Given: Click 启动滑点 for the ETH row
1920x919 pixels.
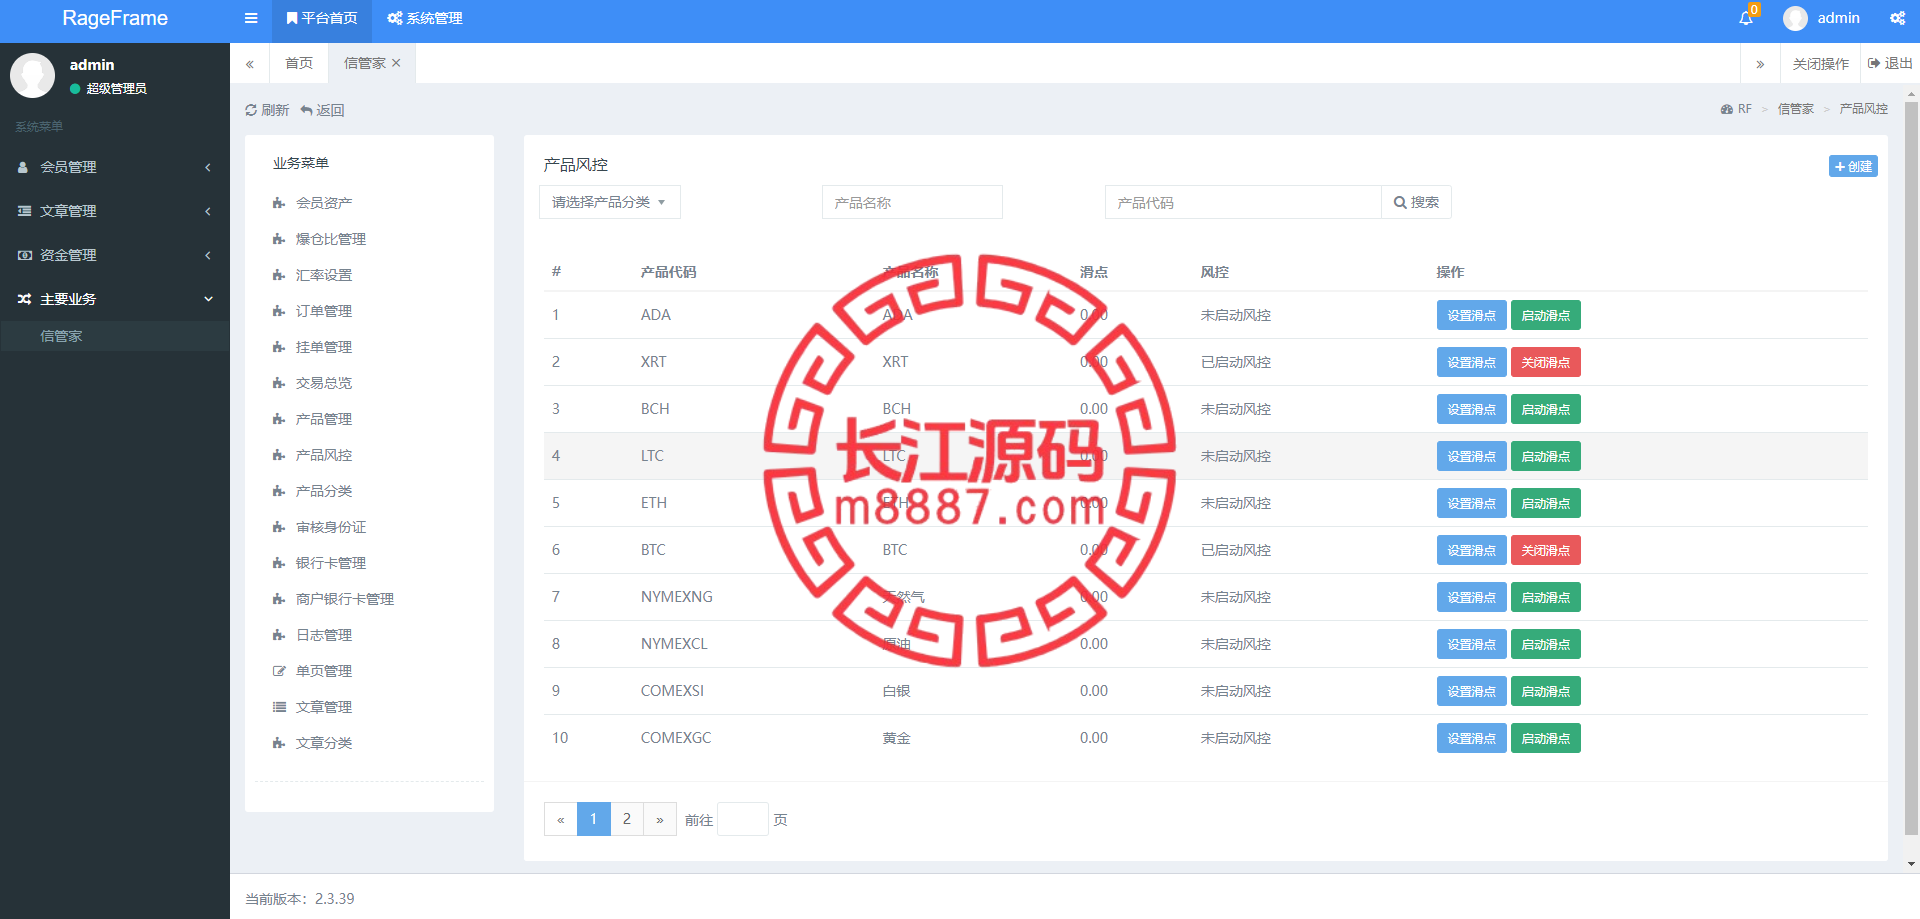Looking at the screenshot, I should (1545, 503).
